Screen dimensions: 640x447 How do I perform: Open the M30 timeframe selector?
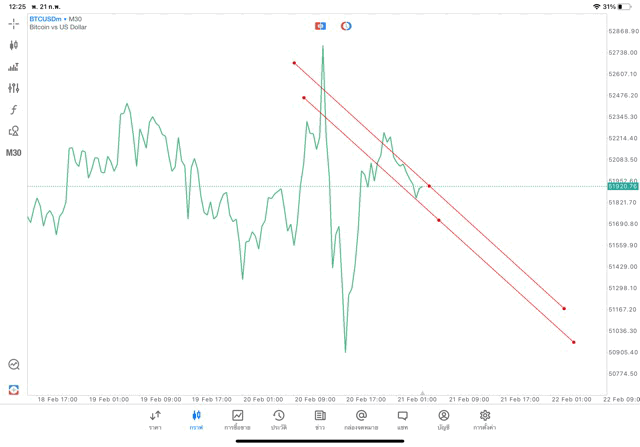[x=14, y=153]
